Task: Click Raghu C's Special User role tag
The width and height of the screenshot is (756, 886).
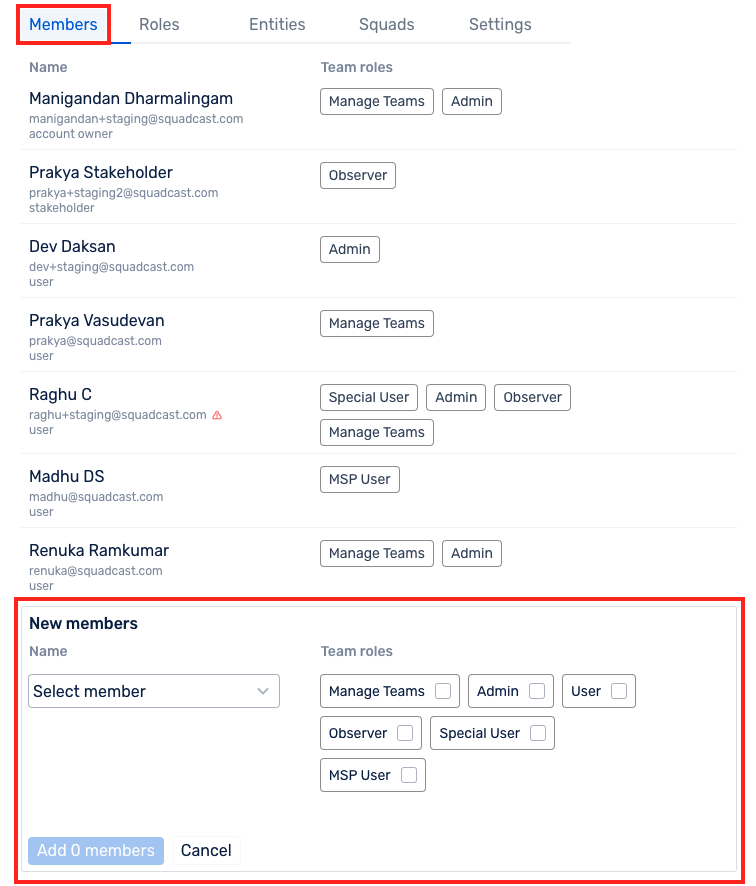Action: 369,397
